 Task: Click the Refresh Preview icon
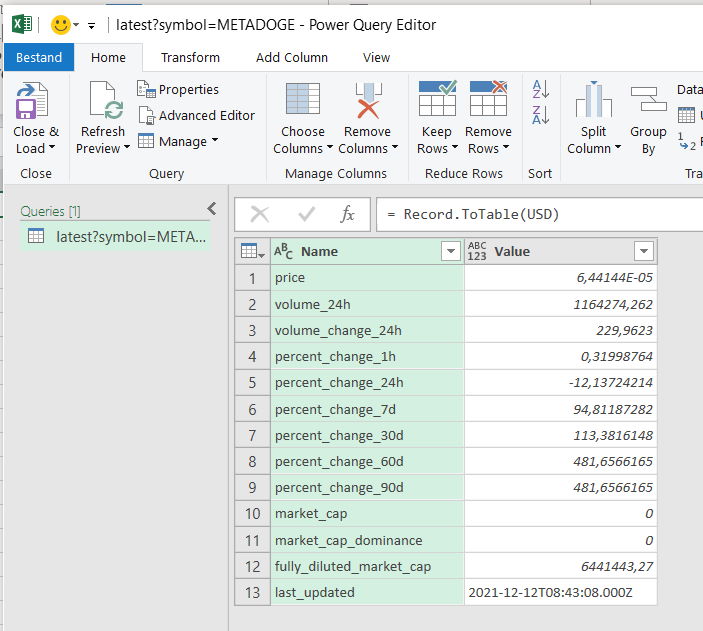106,100
